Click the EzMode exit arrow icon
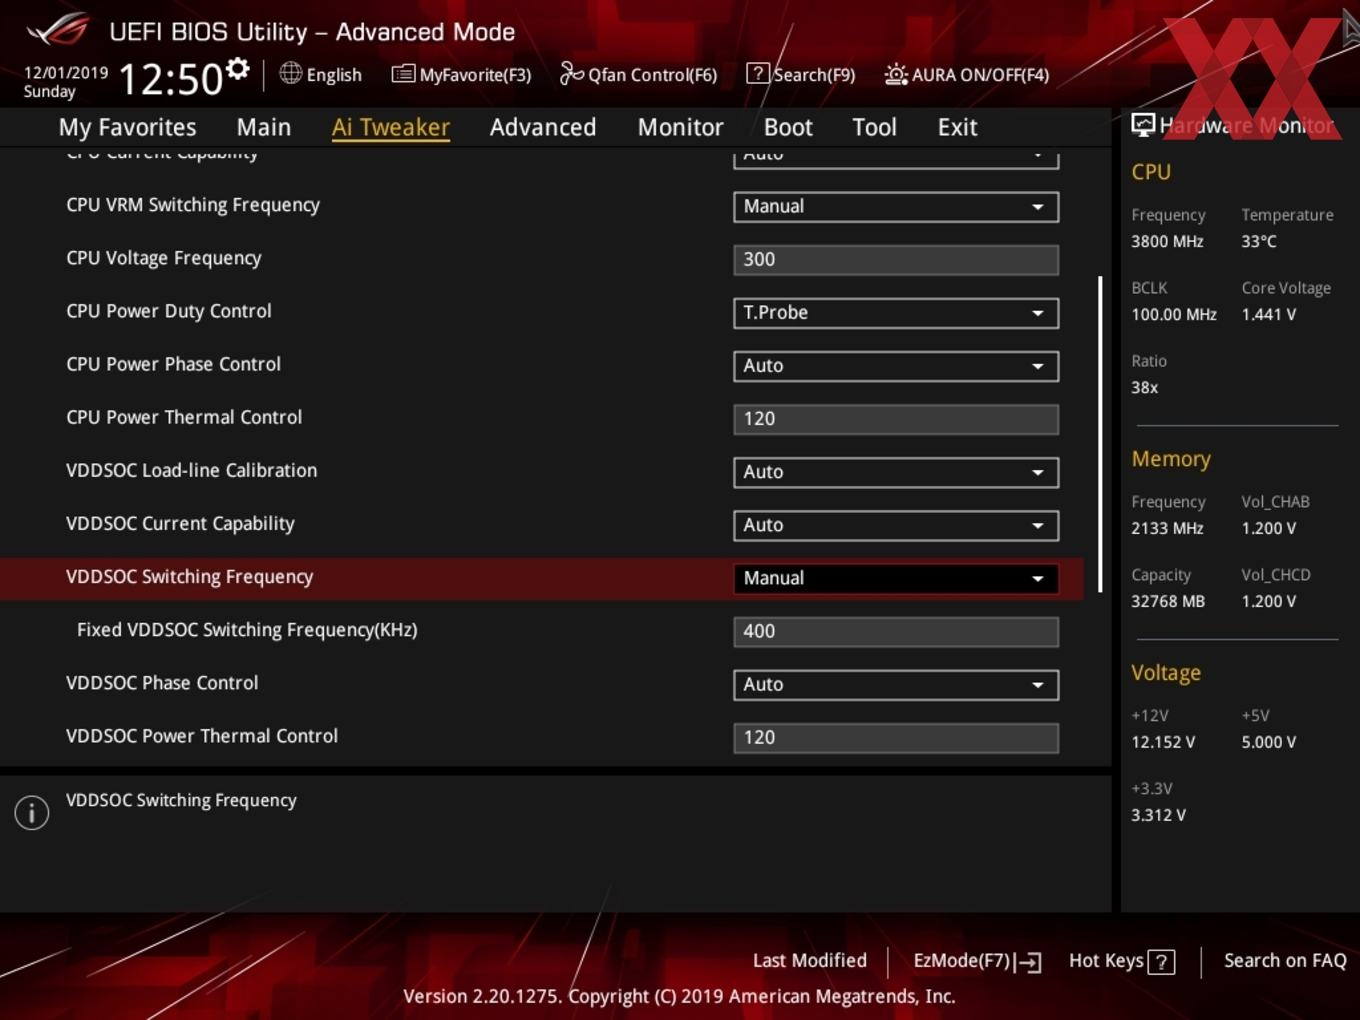 point(1028,962)
